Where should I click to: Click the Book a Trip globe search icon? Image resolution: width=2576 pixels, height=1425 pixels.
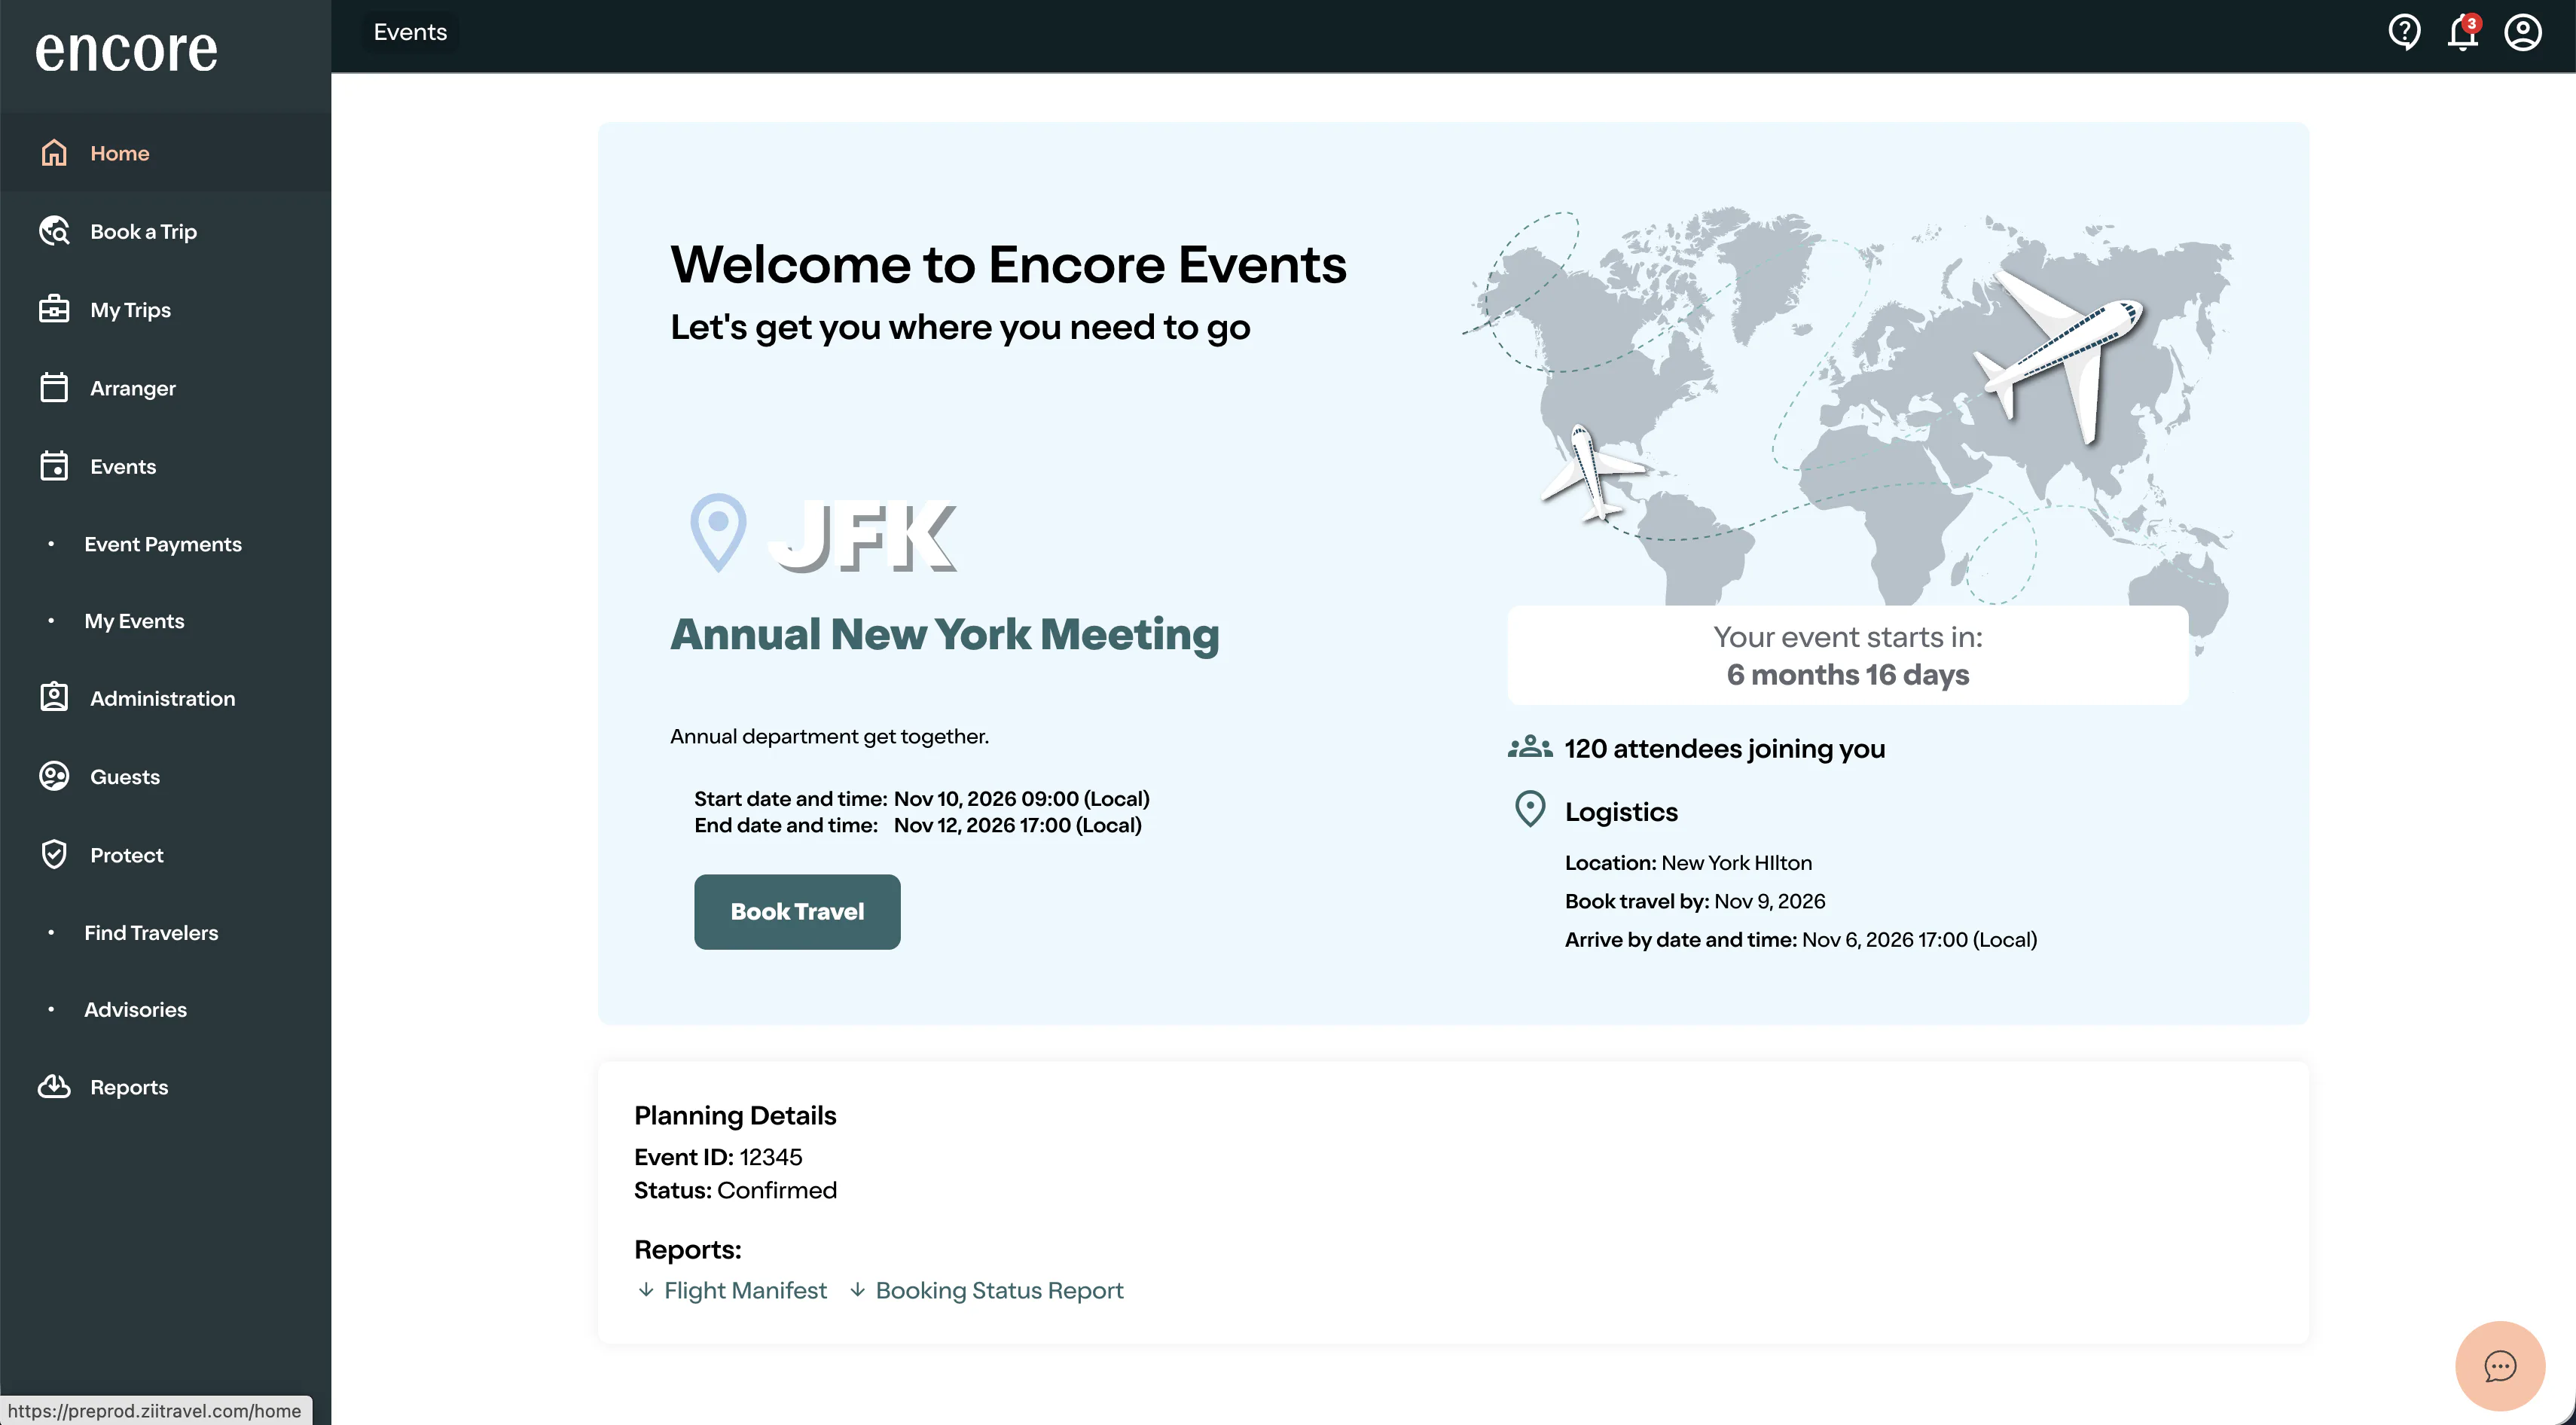tap(54, 231)
